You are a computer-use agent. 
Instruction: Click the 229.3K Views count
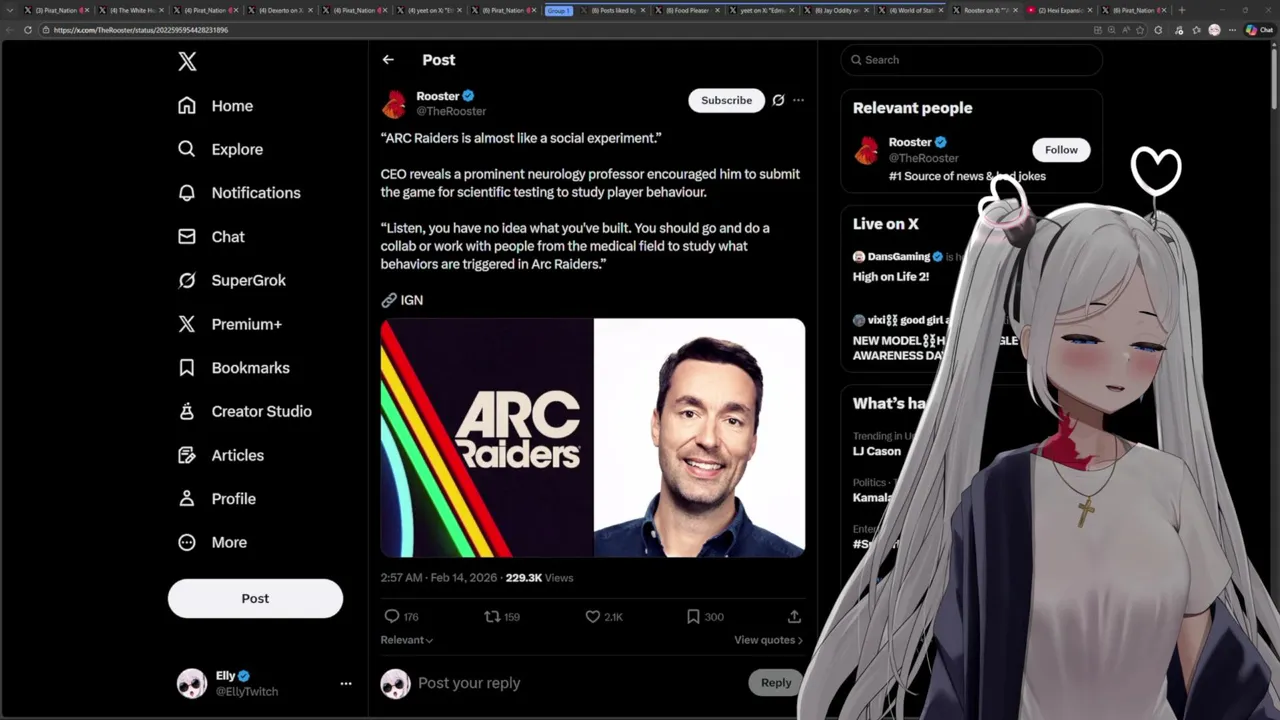tap(540, 578)
